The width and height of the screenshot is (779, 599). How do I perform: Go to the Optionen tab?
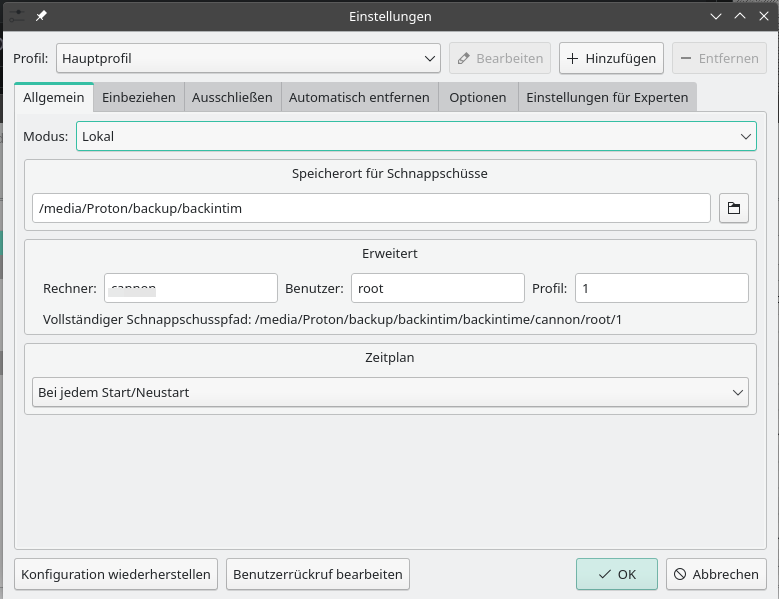[x=477, y=97]
